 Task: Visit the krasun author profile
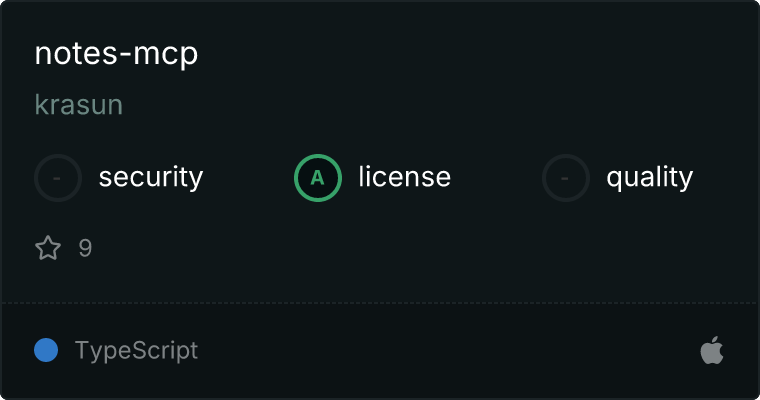79,104
